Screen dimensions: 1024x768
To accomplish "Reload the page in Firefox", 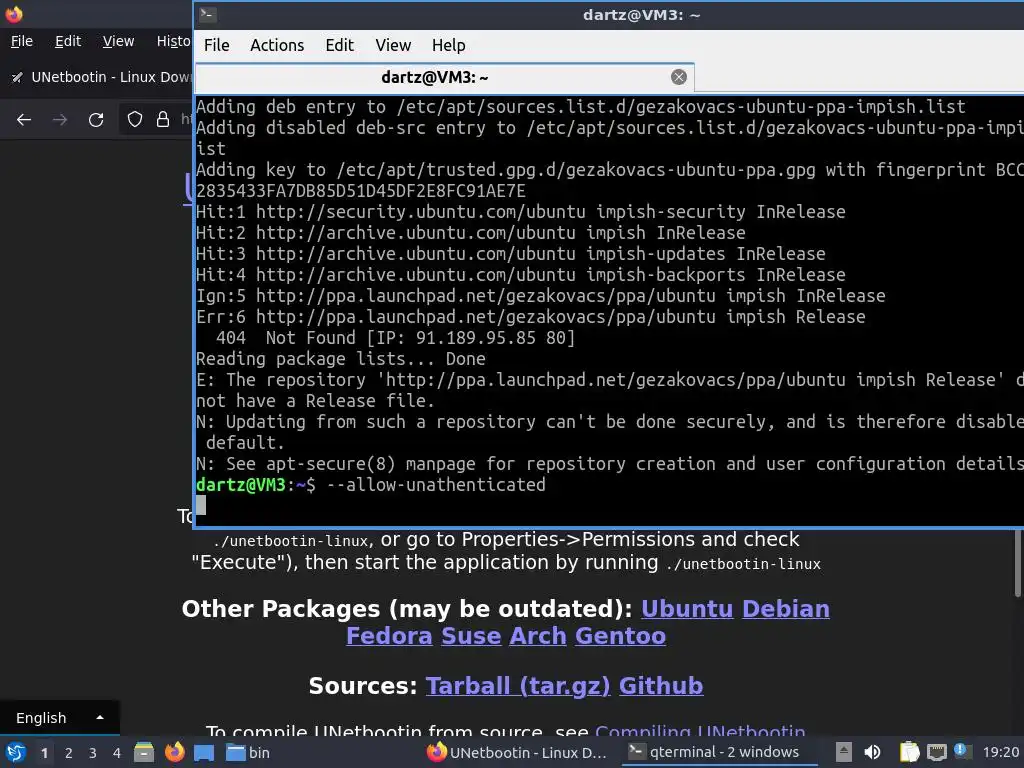I will (x=96, y=120).
